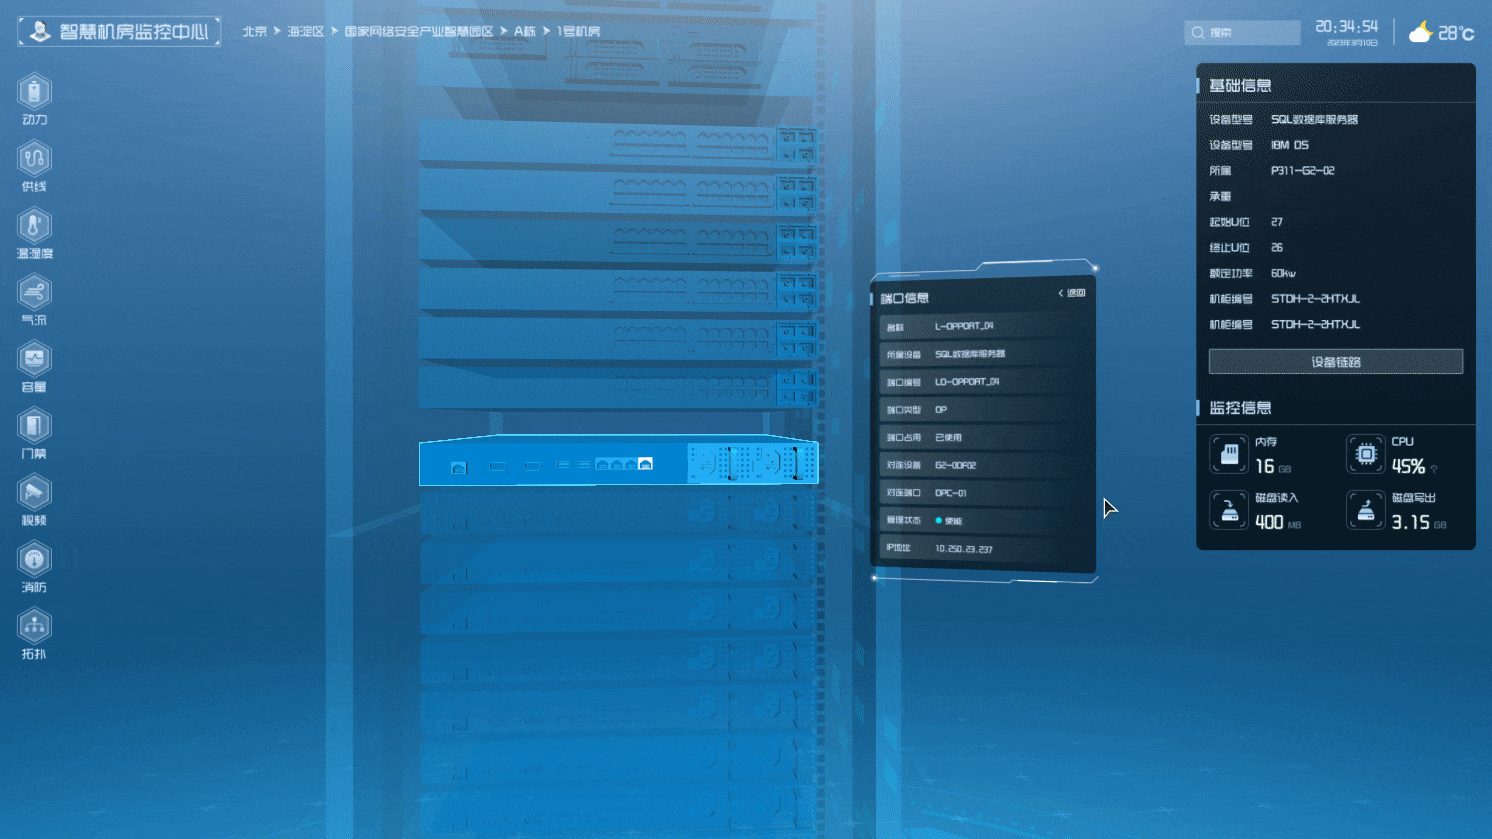1492x839 pixels.
Task: Click the memory 16 GB value
Action: coord(1273,467)
